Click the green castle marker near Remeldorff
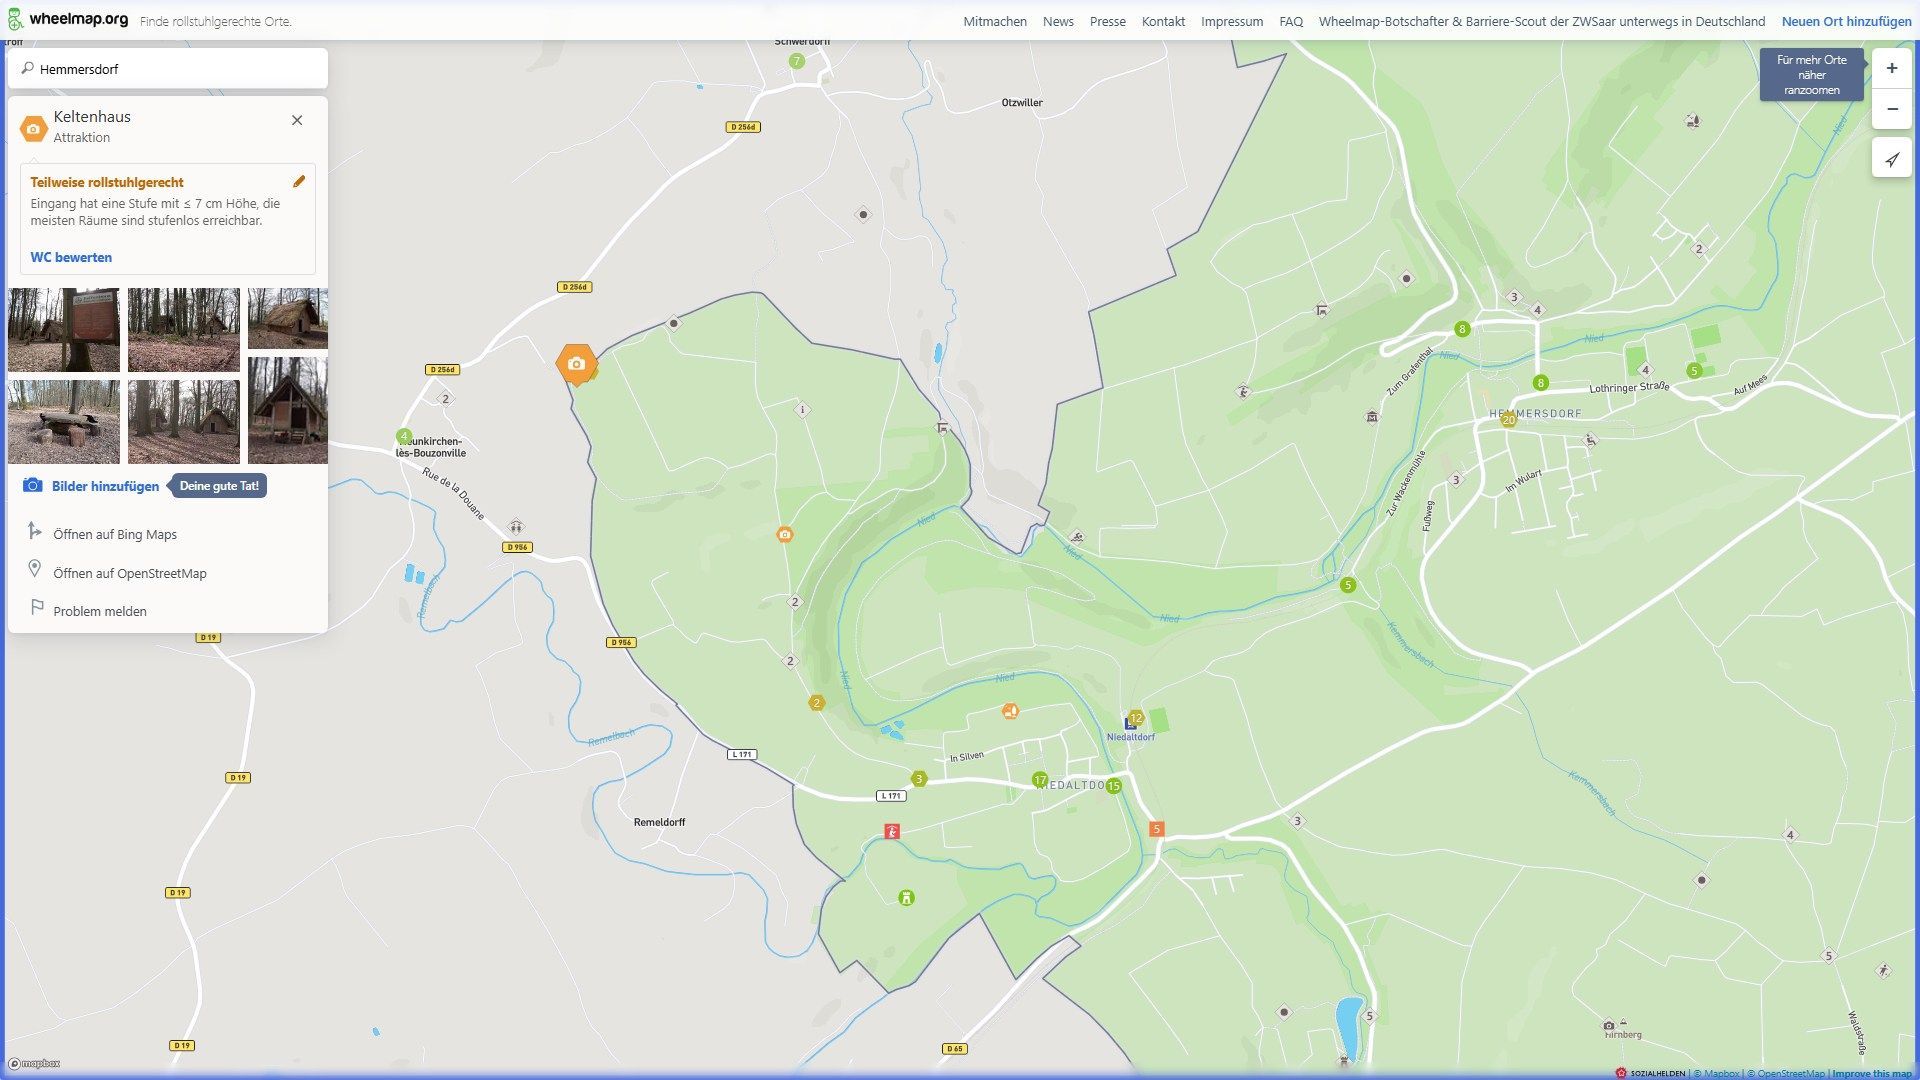This screenshot has width=1920, height=1080. coord(906,898)
